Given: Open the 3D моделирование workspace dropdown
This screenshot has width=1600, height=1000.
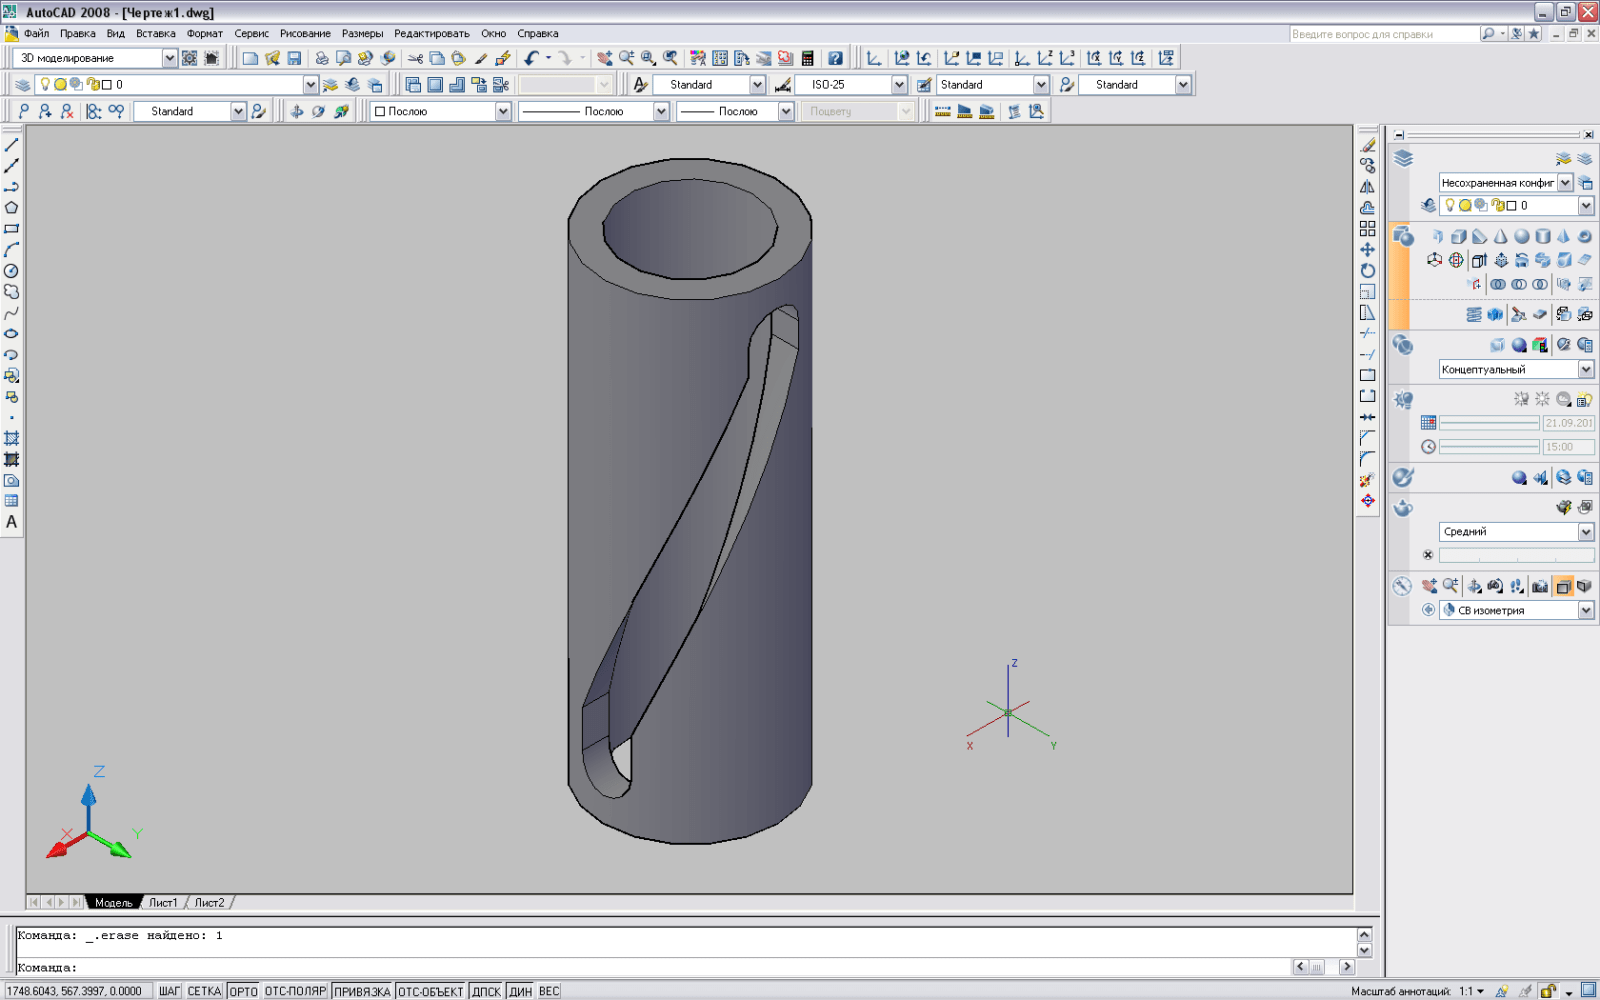Looking at the screenshot, I should pyautogui.click(x=169, y=59).
